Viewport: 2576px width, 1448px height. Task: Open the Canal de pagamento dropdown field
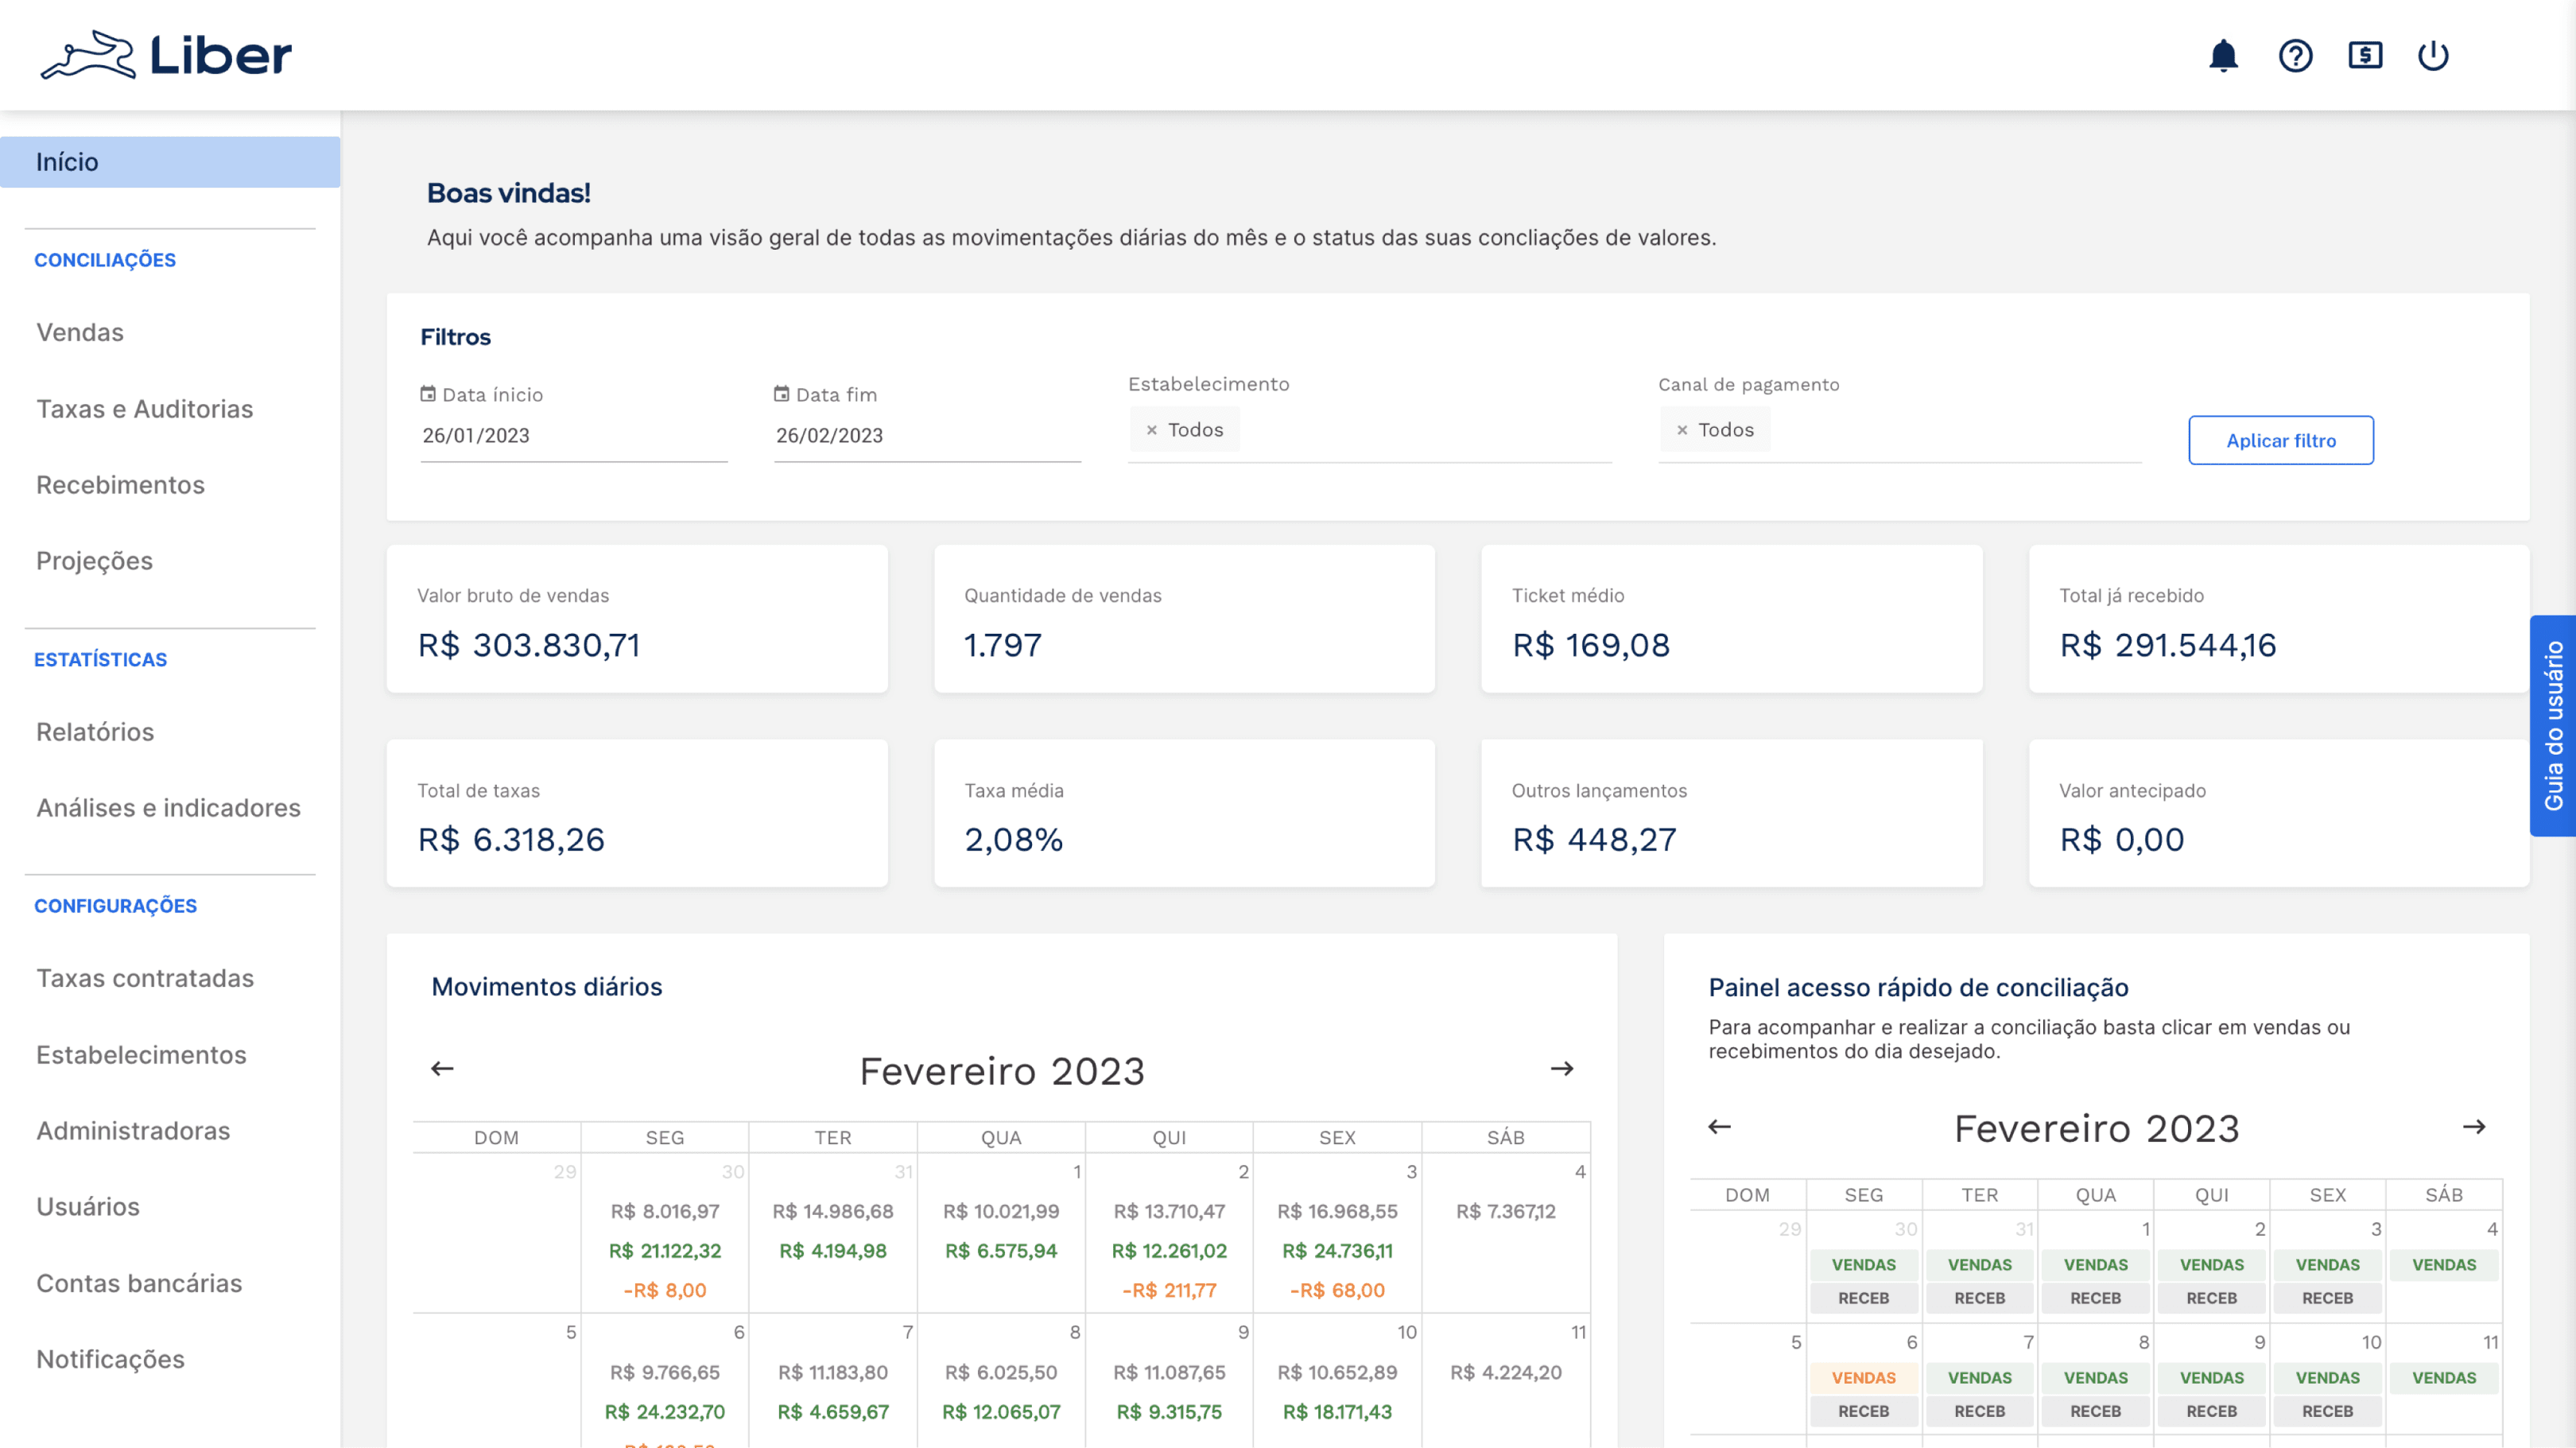[1950, 430]
